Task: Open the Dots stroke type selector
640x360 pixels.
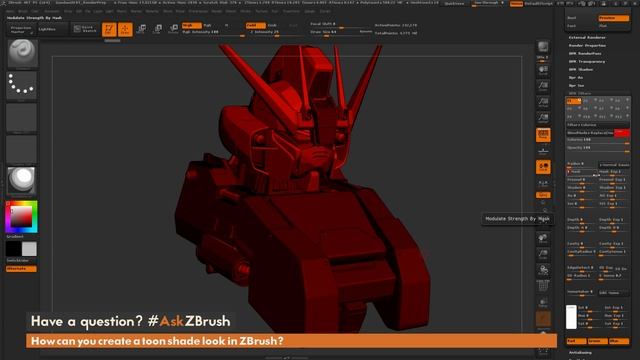Action: coord(21,85)
